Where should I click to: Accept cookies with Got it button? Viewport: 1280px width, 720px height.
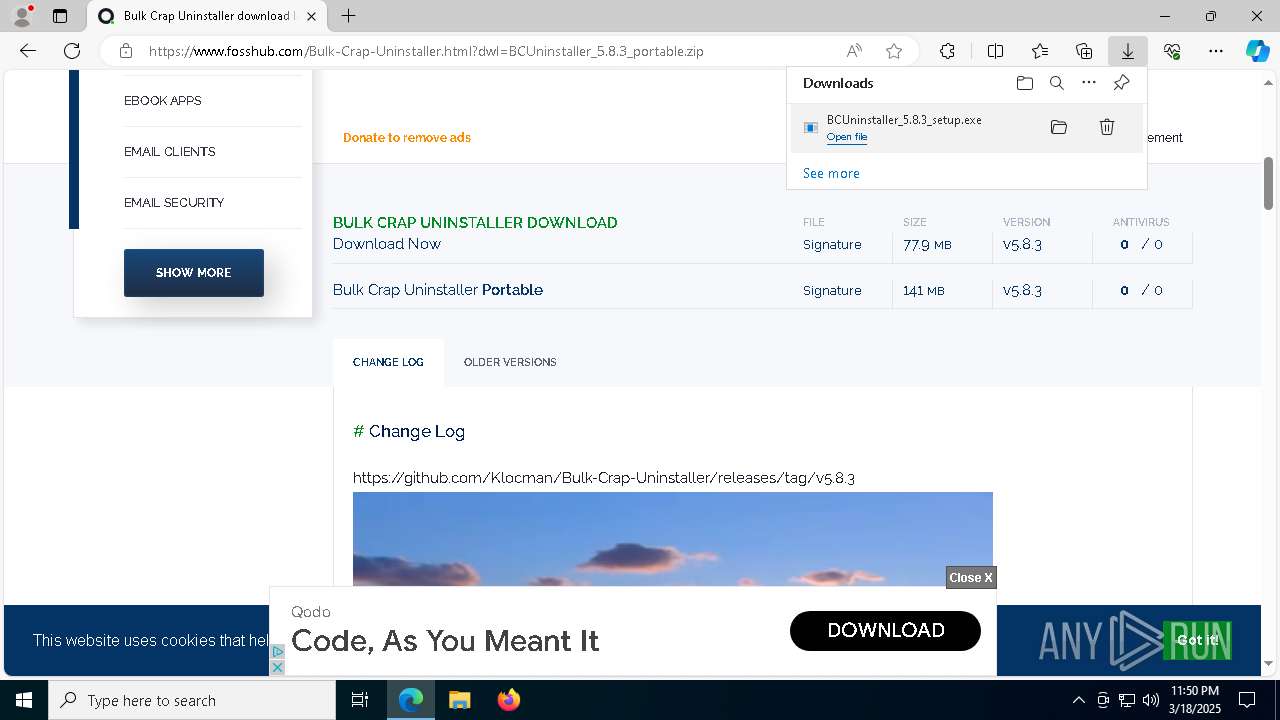click(x=1197, y=640)
